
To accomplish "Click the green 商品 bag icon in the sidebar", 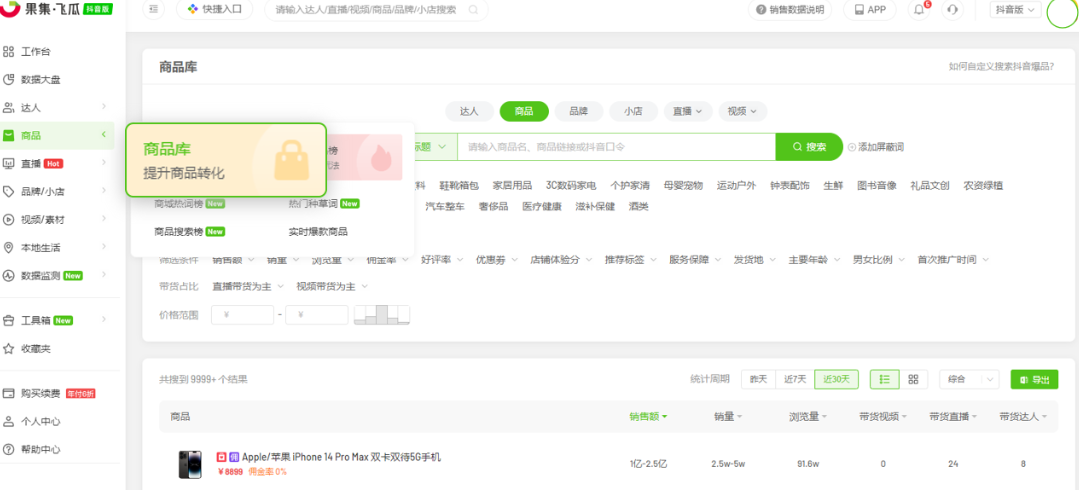I will [x=8, y=136].
